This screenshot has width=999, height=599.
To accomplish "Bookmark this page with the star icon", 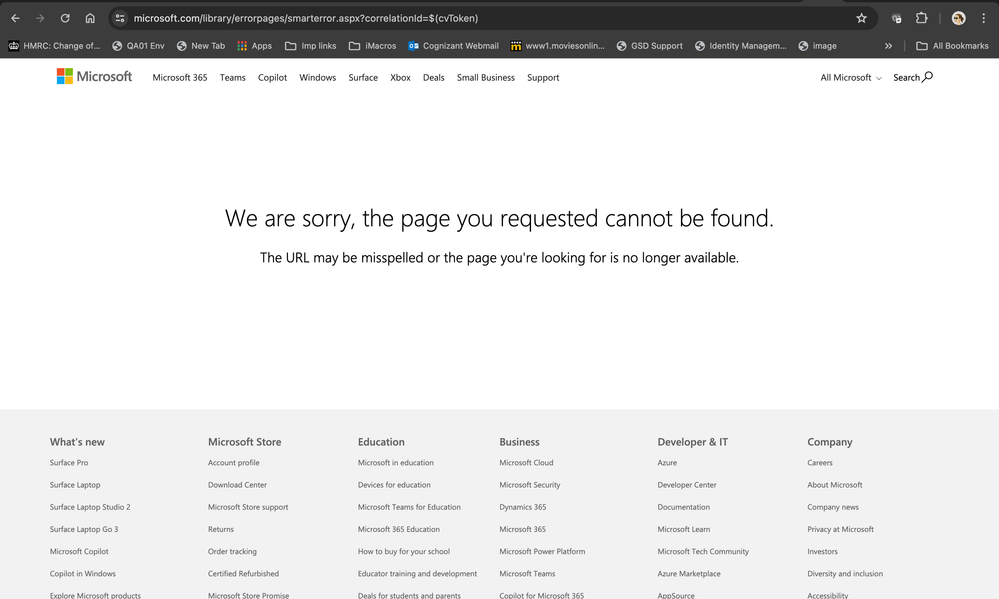I will click(861, 17).
